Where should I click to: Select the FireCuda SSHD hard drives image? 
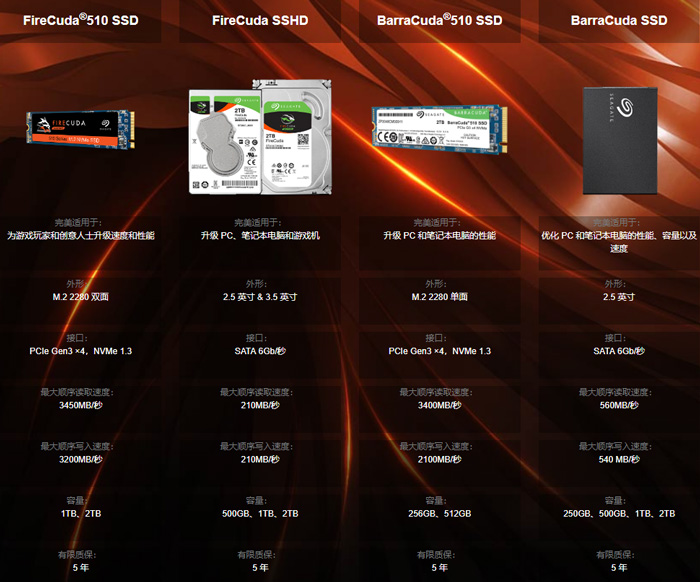(x=260, y=137)
